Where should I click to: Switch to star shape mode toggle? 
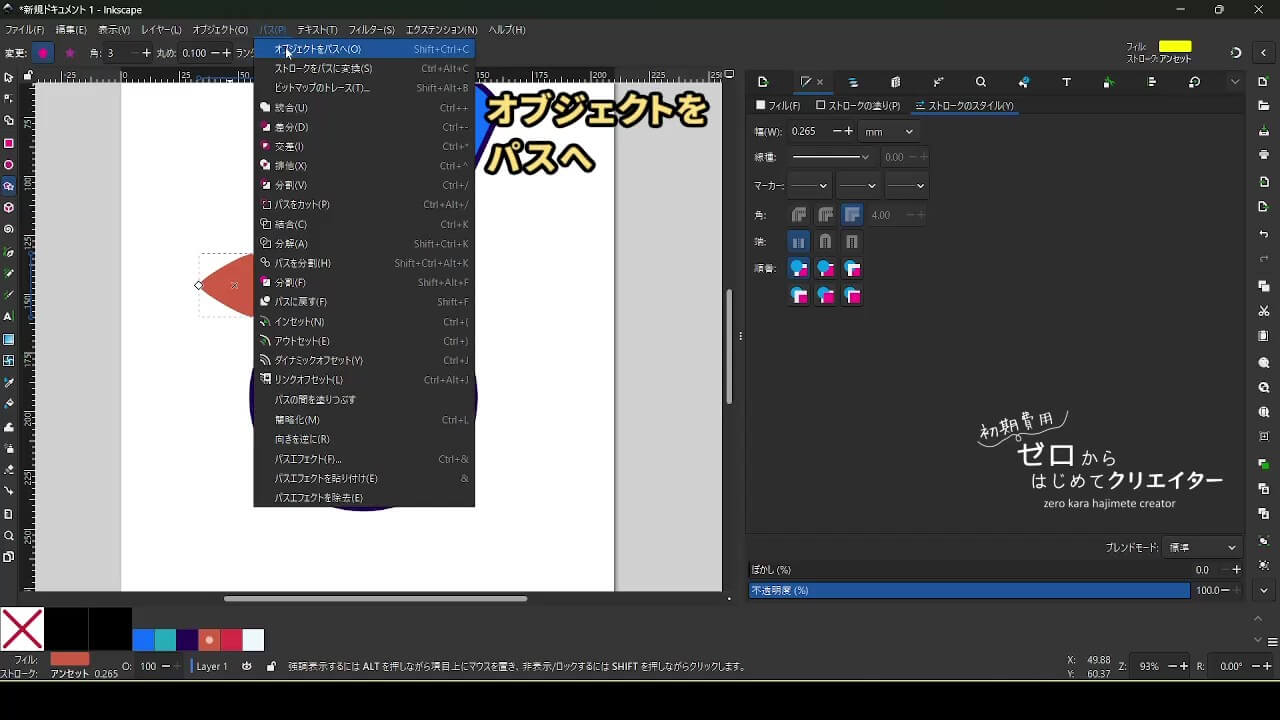[69, 53]
